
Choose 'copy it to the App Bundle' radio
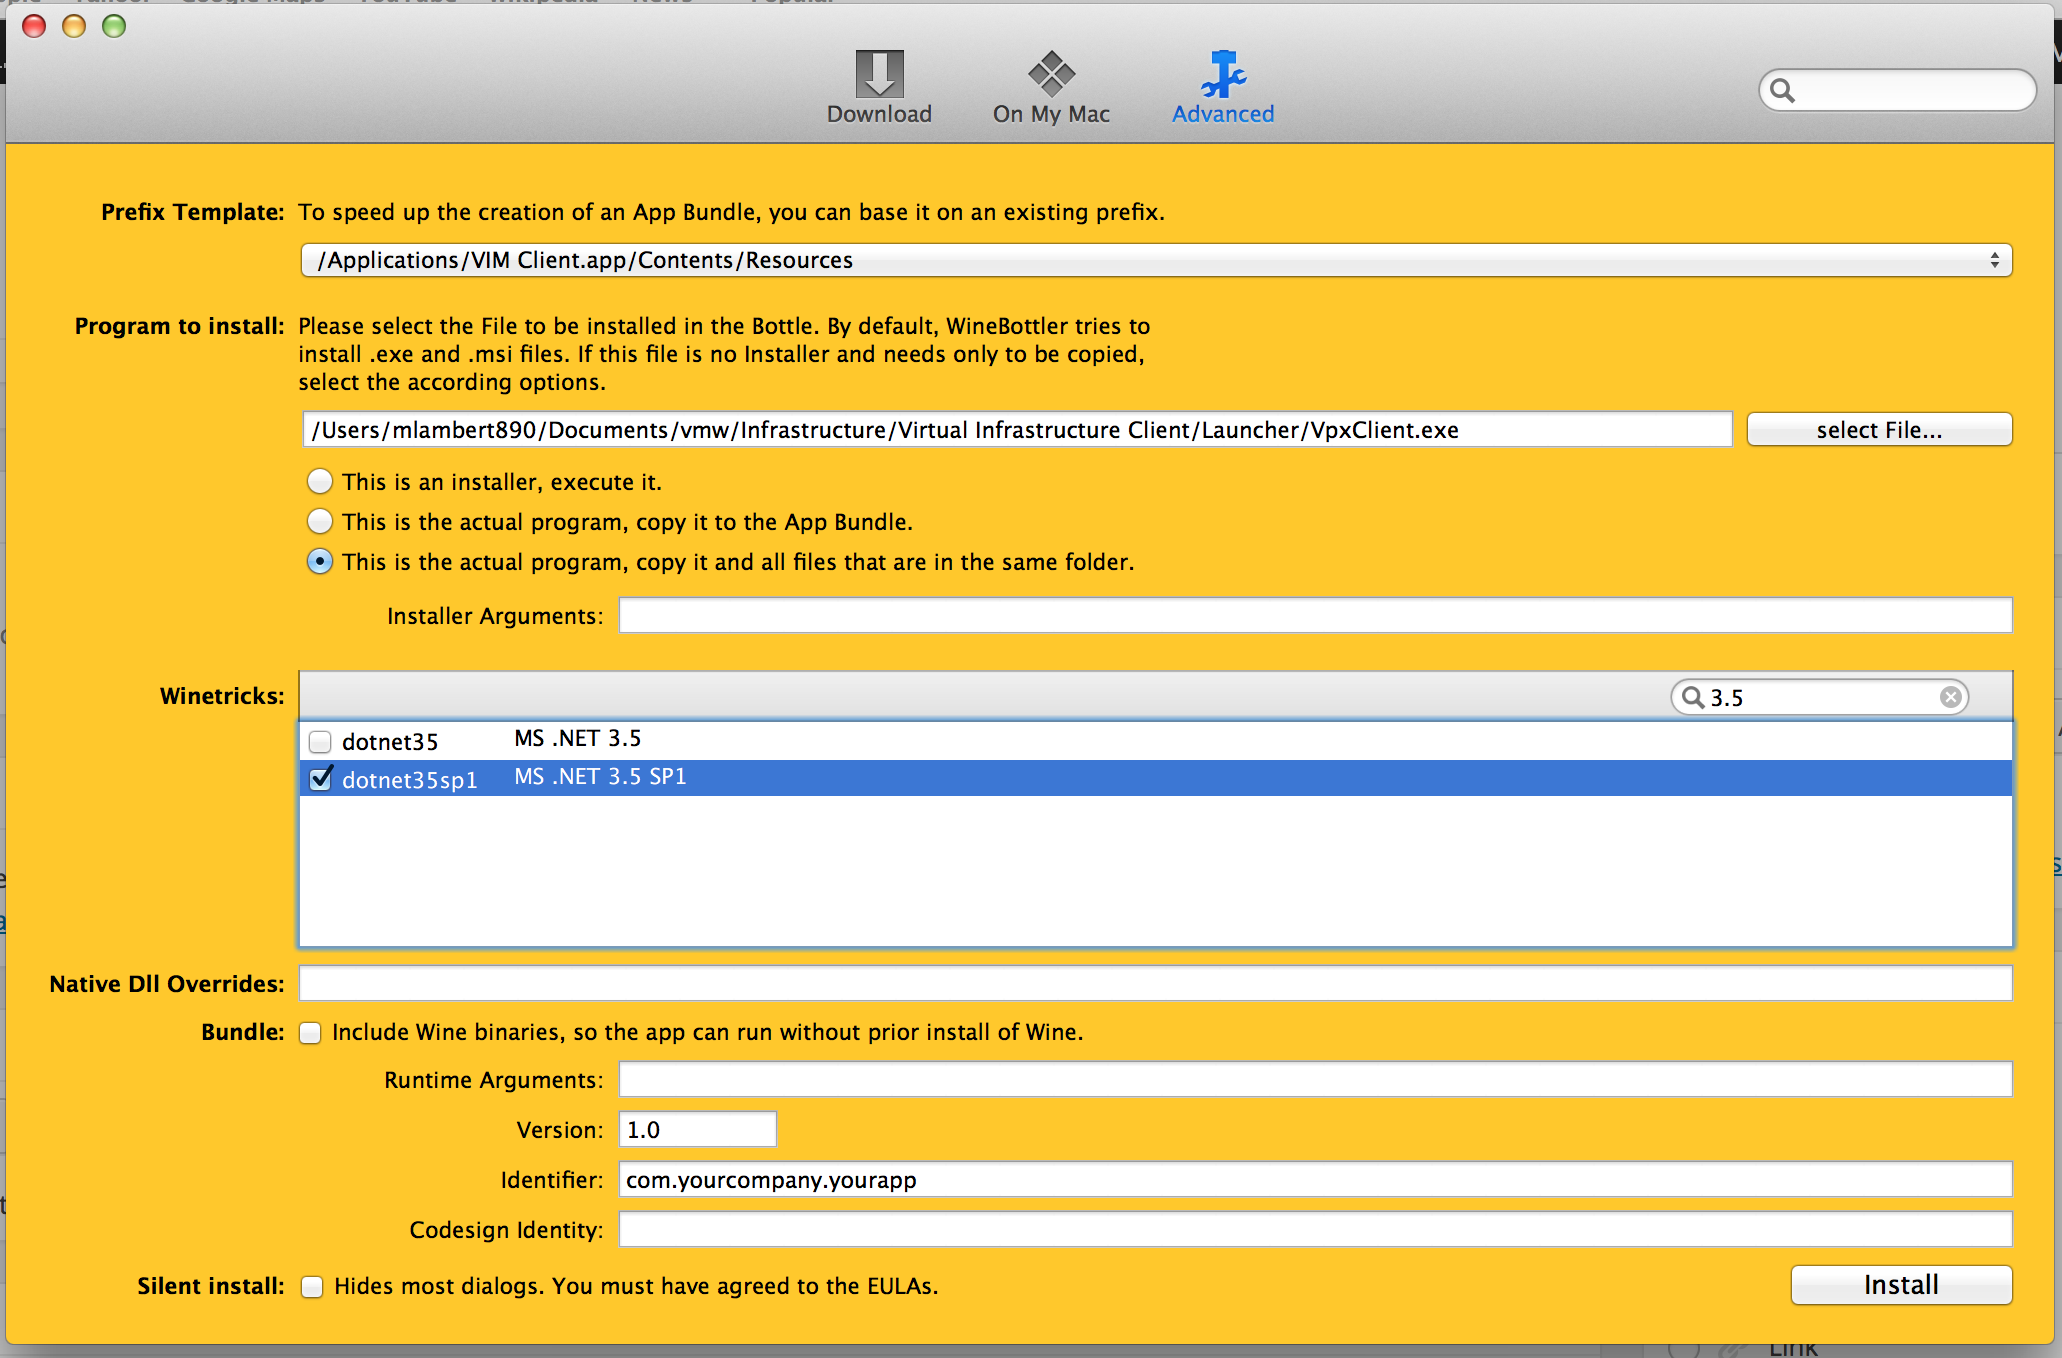click(320, 522)
